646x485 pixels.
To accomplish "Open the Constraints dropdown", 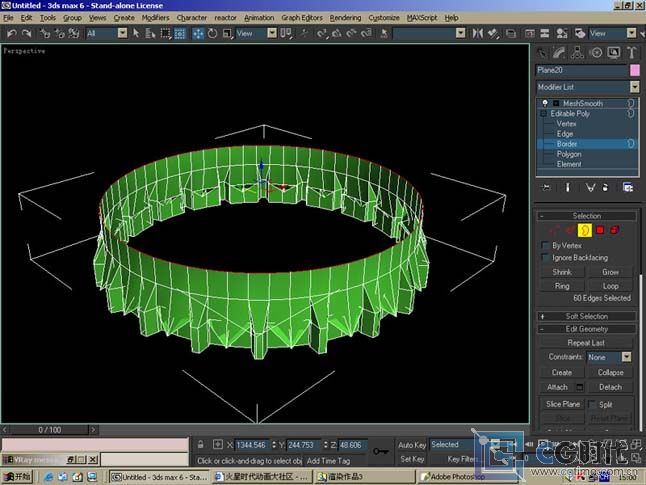I will pyautogui.click(x=626, y=357).
